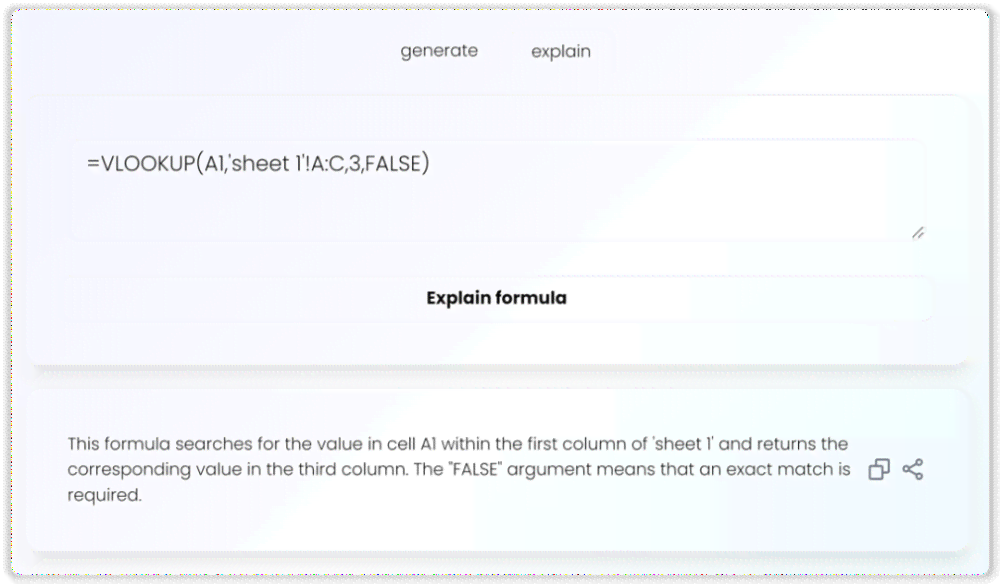Switch to the generate tab

(x=439, y=51)
